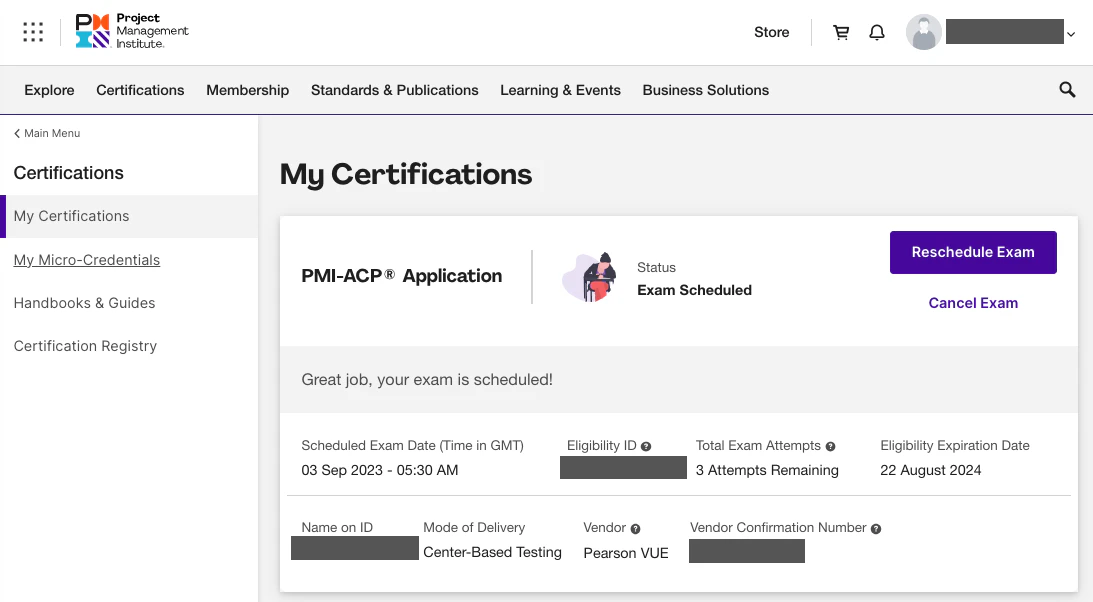This screenshot has height=602, width=1093.
Task: Open the Membership menu
Action: [x=247, y=90]
